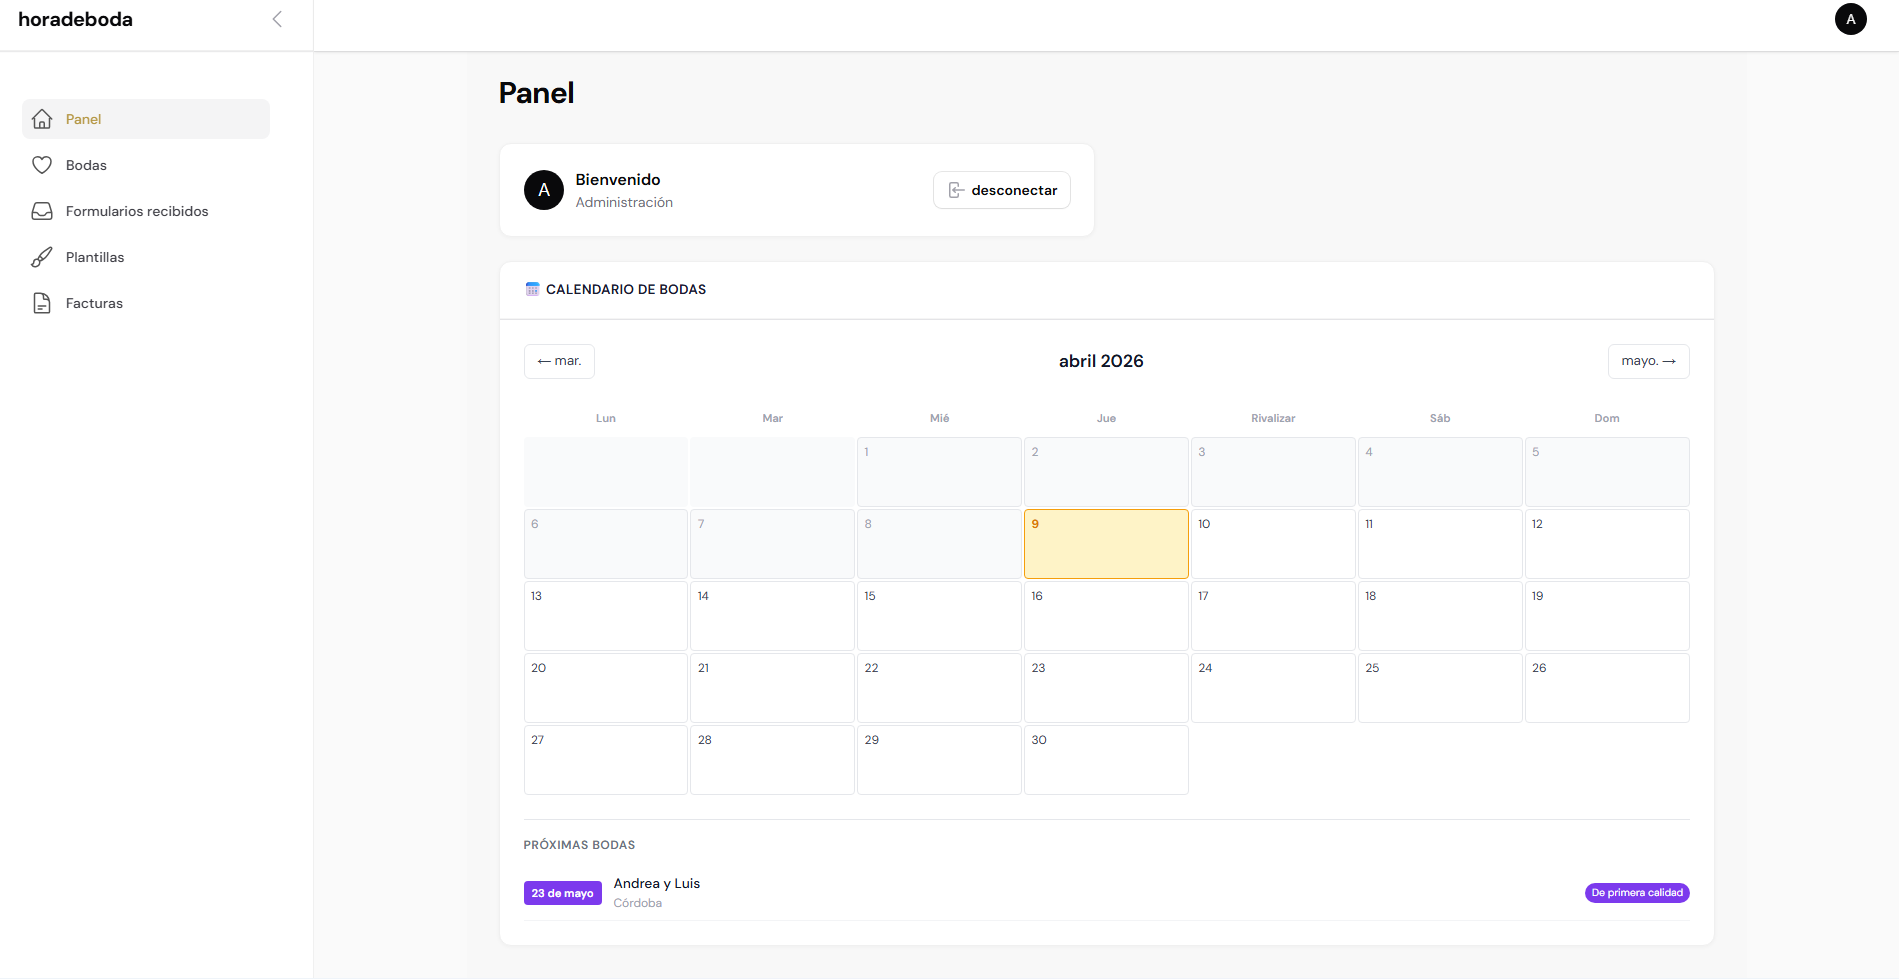
Task: Open the user avatar menu at top right
Action: point(1850,19)
